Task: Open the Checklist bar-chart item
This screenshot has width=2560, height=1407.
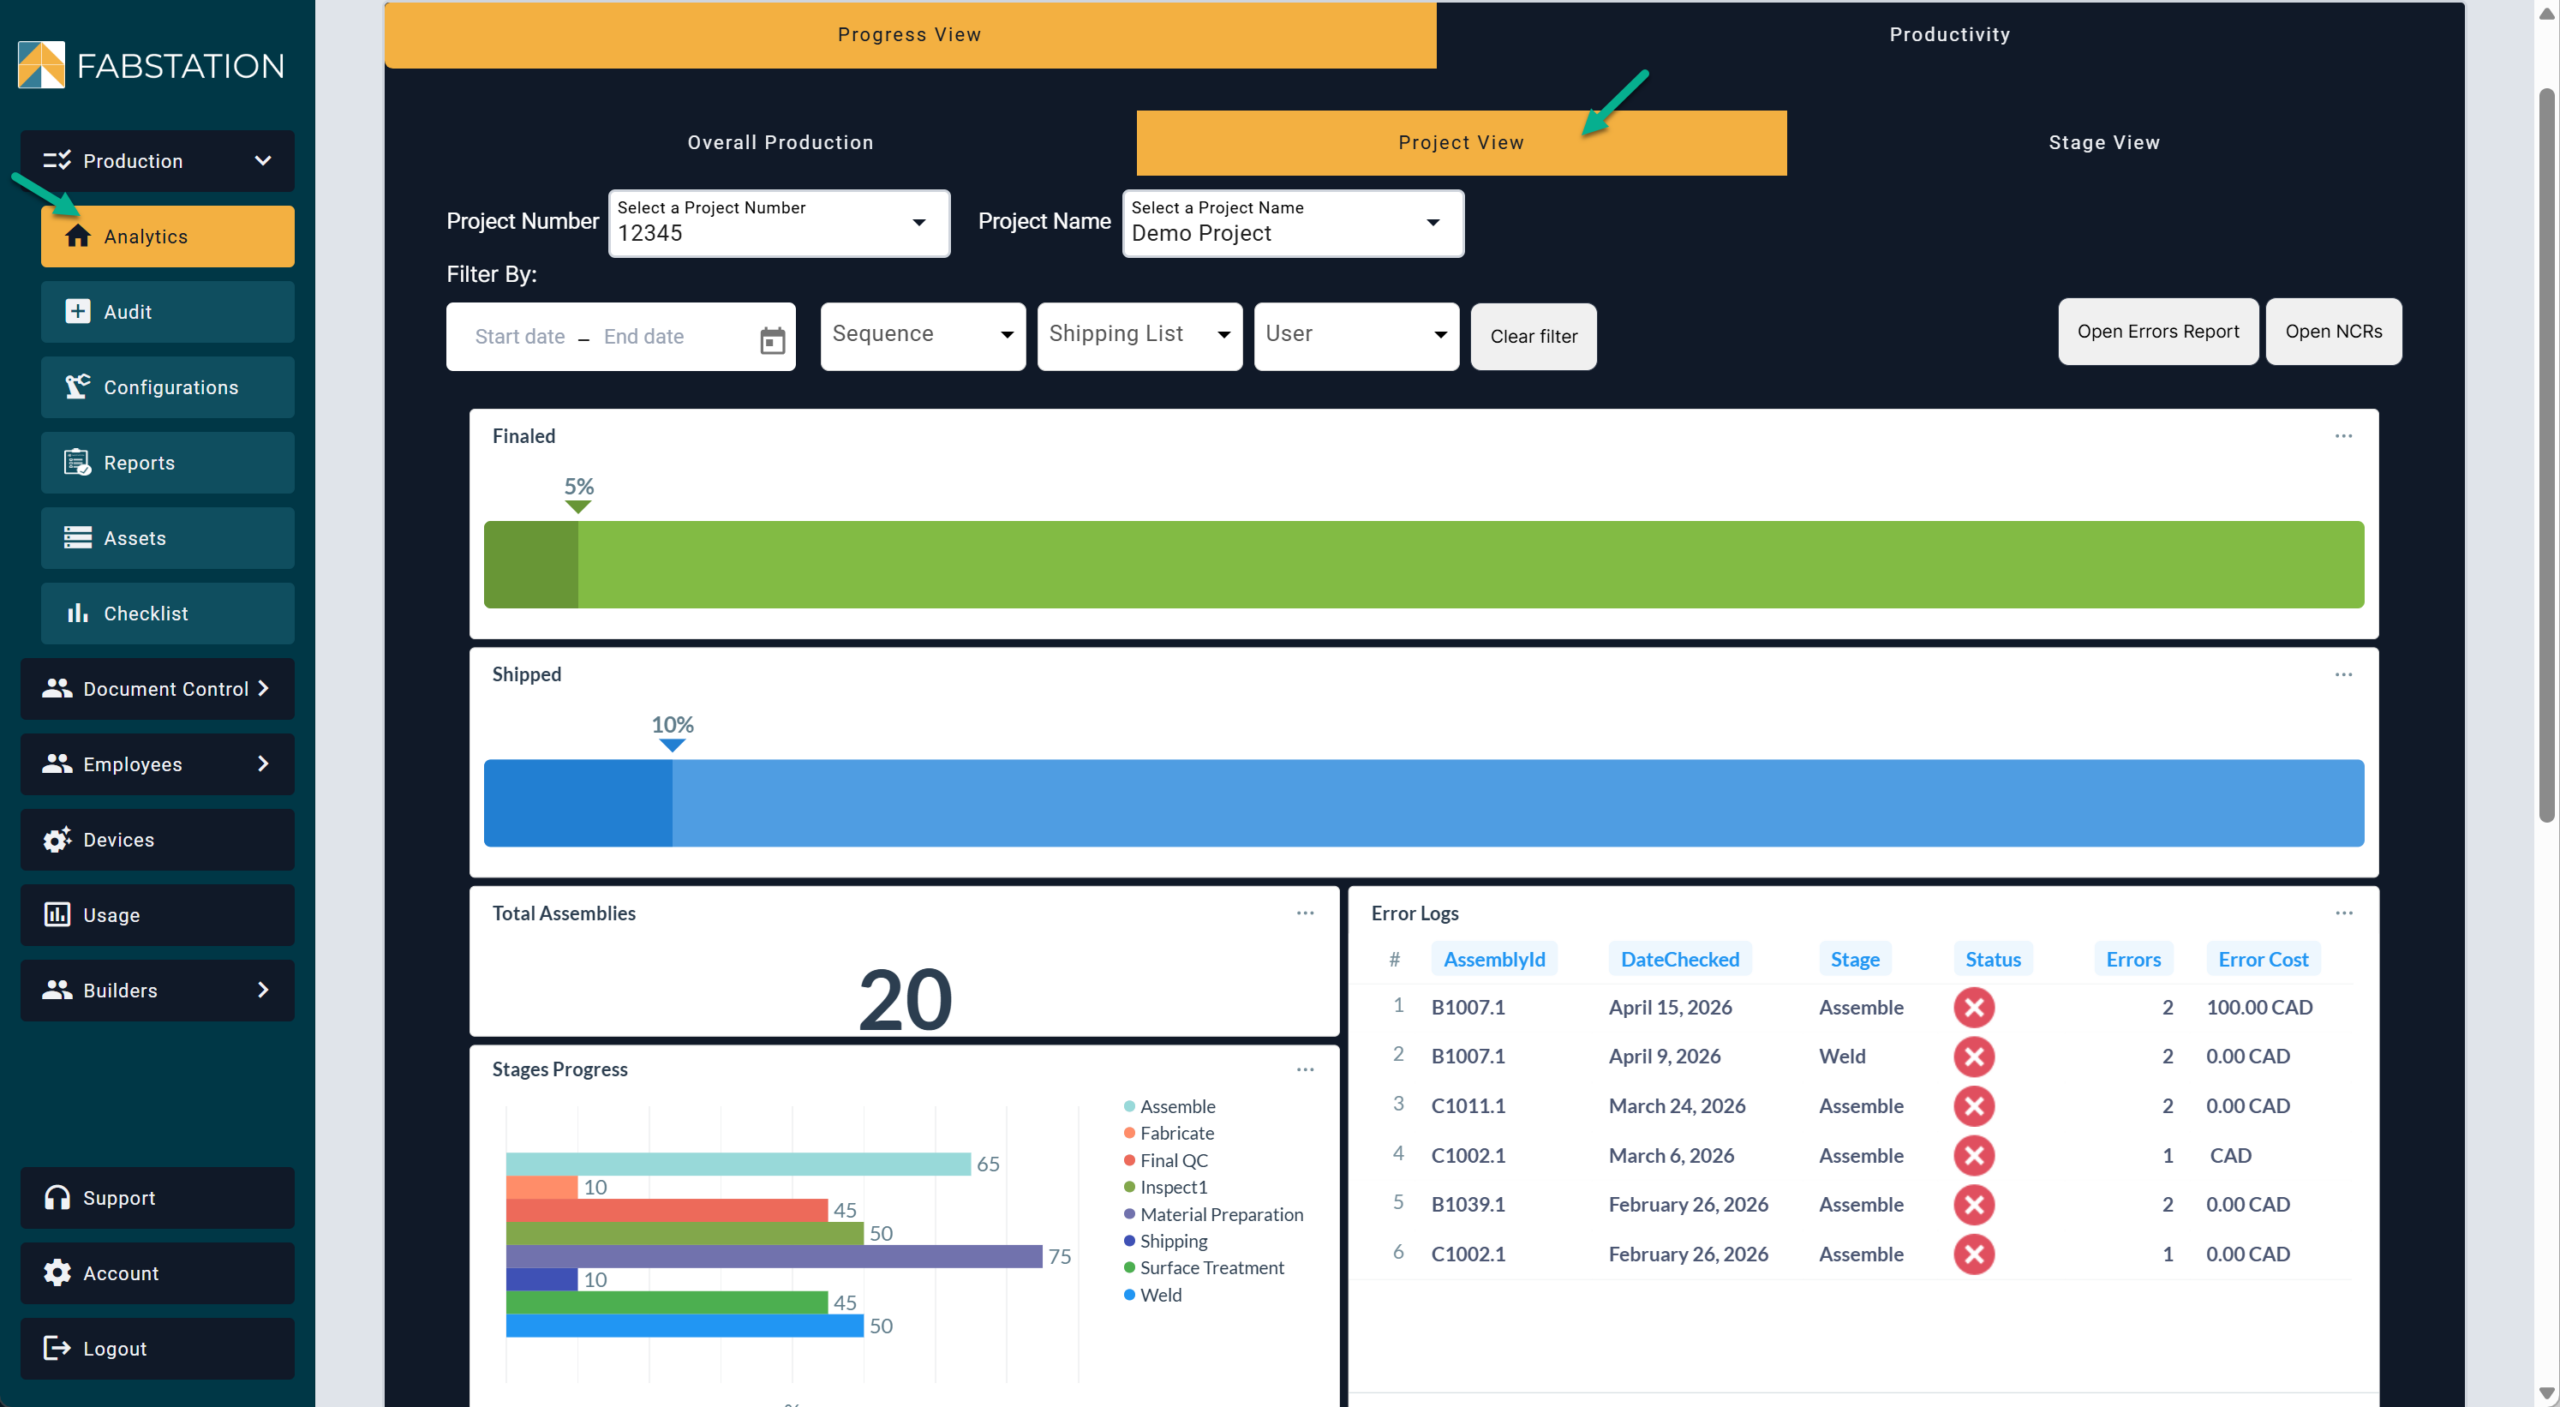Action: (x=167, y=613)
